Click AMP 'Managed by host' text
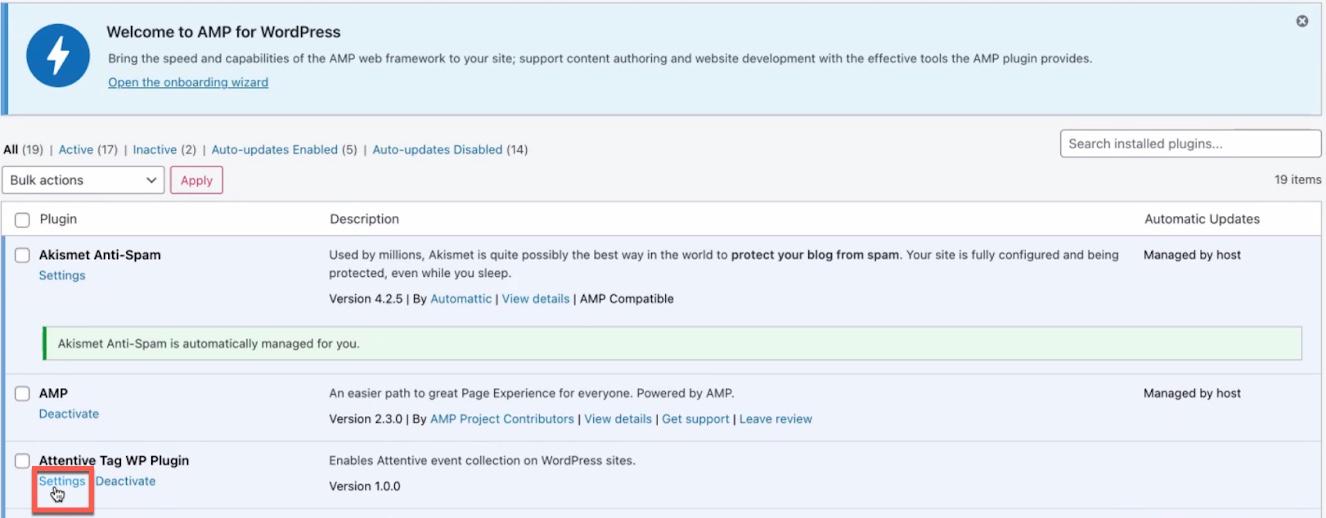The height and width of the screenshot is (518, 1326). [x=1192, y=393]
